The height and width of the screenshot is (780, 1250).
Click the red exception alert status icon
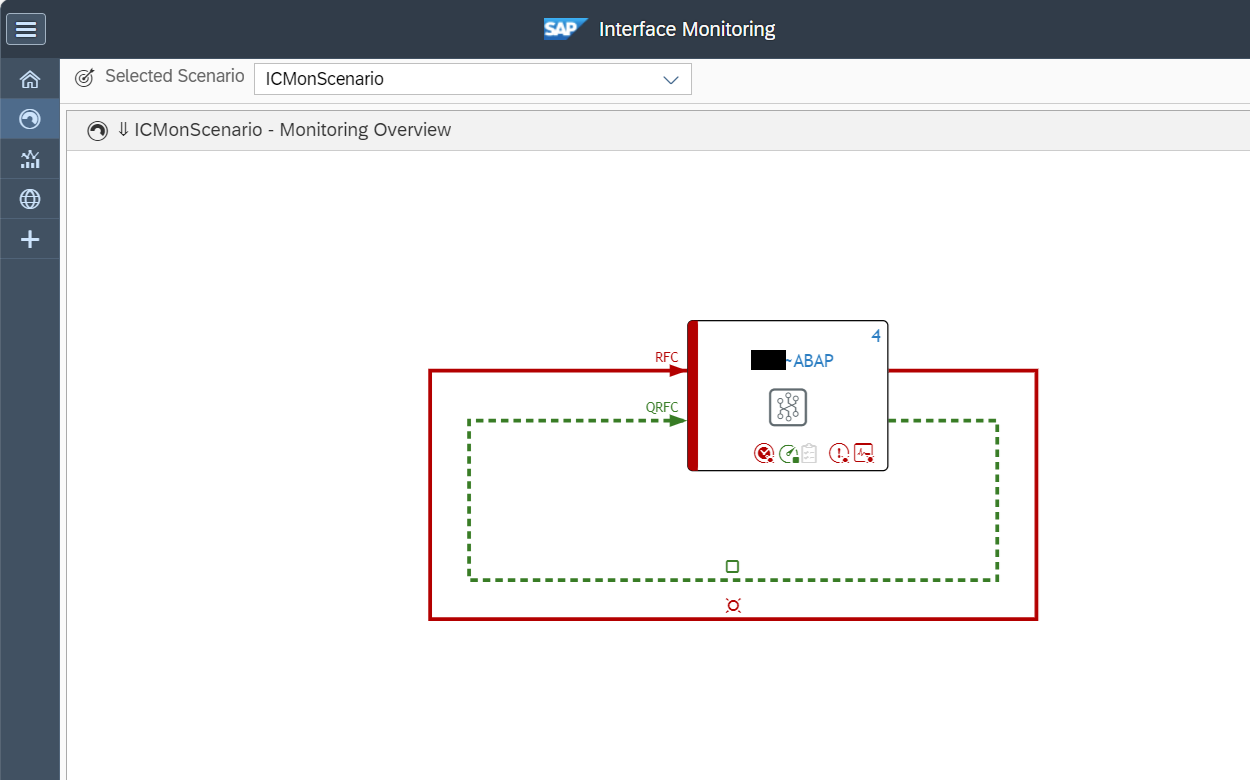click(x=839, y=453)
